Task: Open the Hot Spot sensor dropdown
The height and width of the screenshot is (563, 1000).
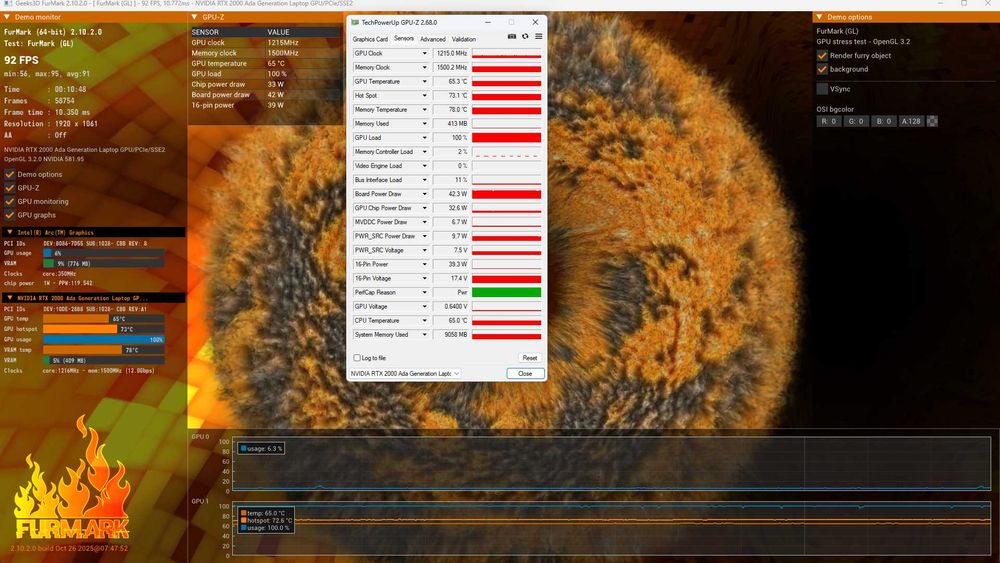Action: point(424,96)
